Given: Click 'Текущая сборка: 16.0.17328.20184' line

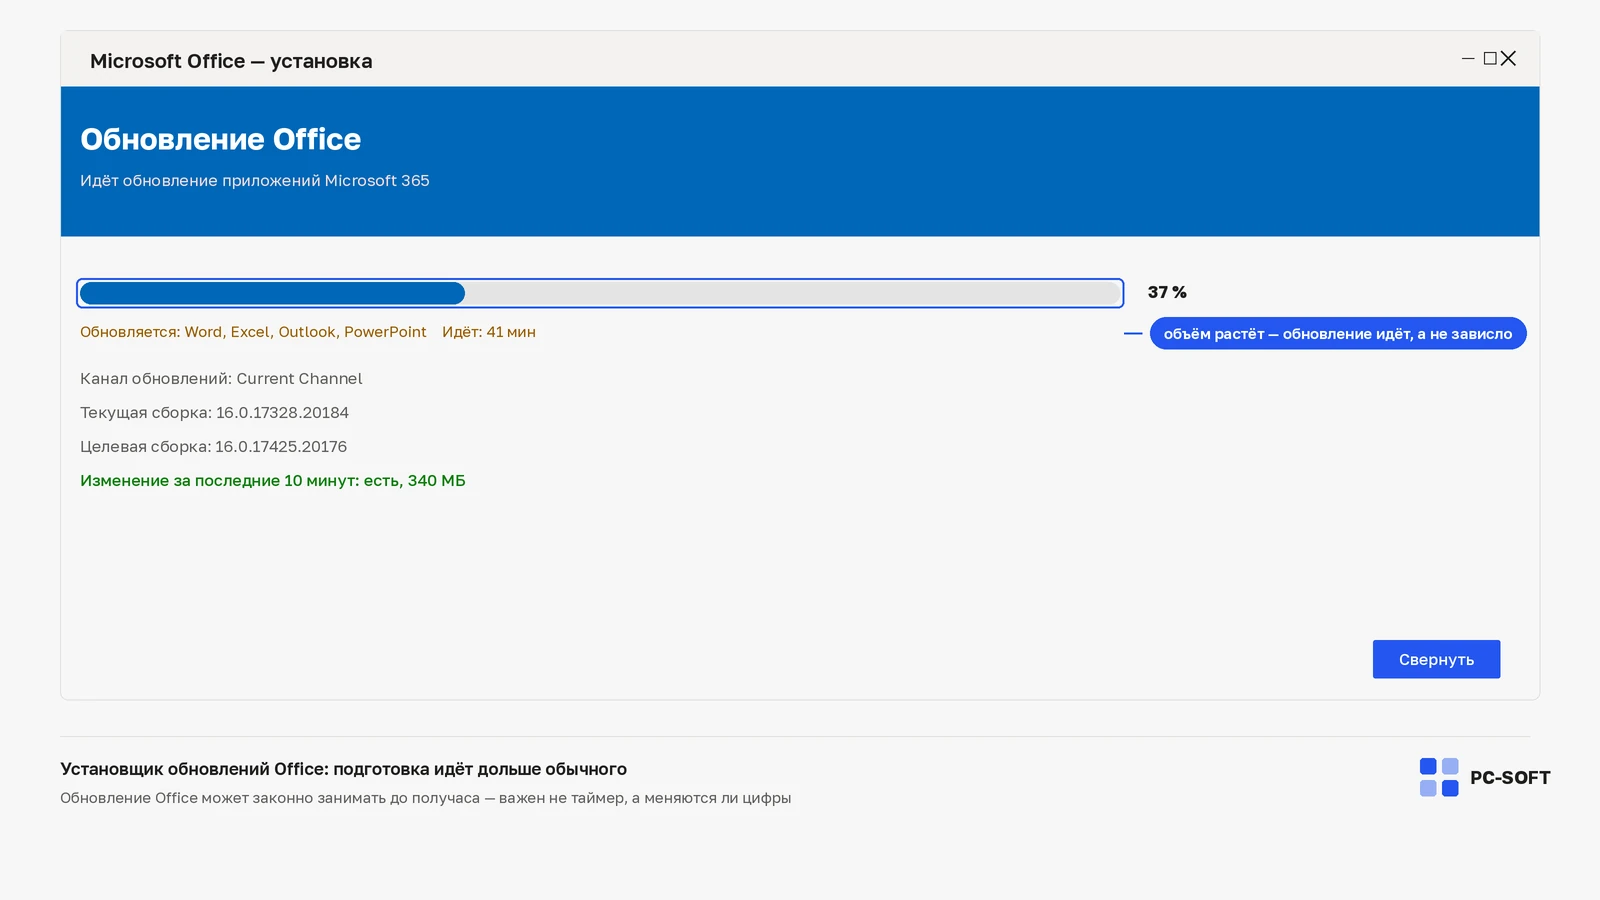Looking at the screenshot, I should point(214,413).
